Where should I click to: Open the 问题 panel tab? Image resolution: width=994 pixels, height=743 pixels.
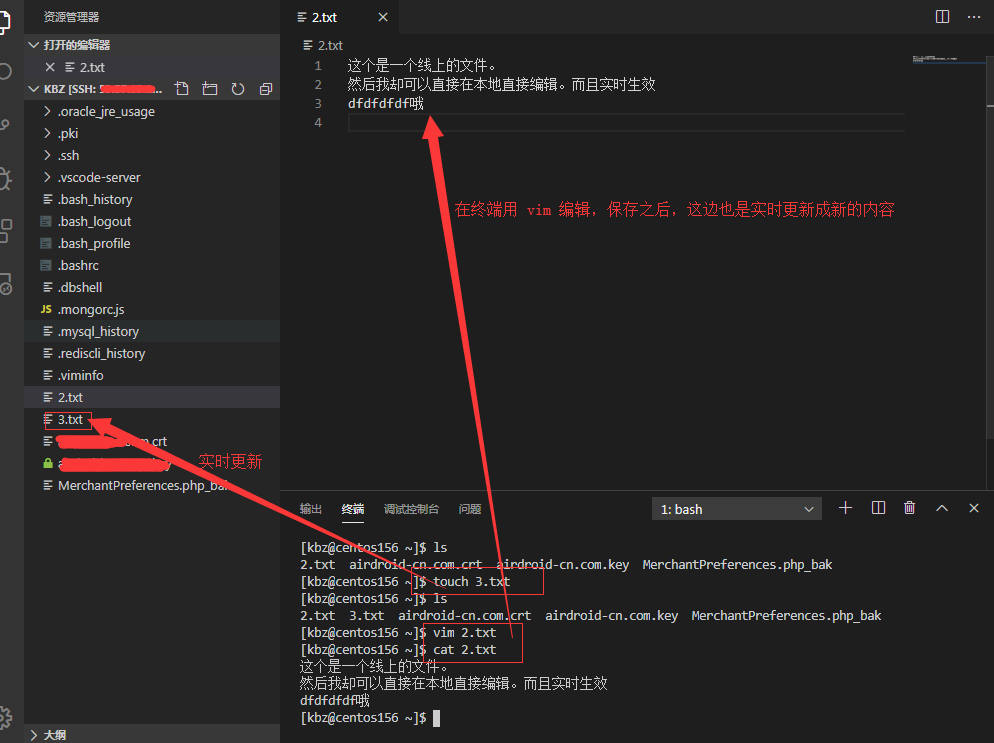click(x=469, y=508)
